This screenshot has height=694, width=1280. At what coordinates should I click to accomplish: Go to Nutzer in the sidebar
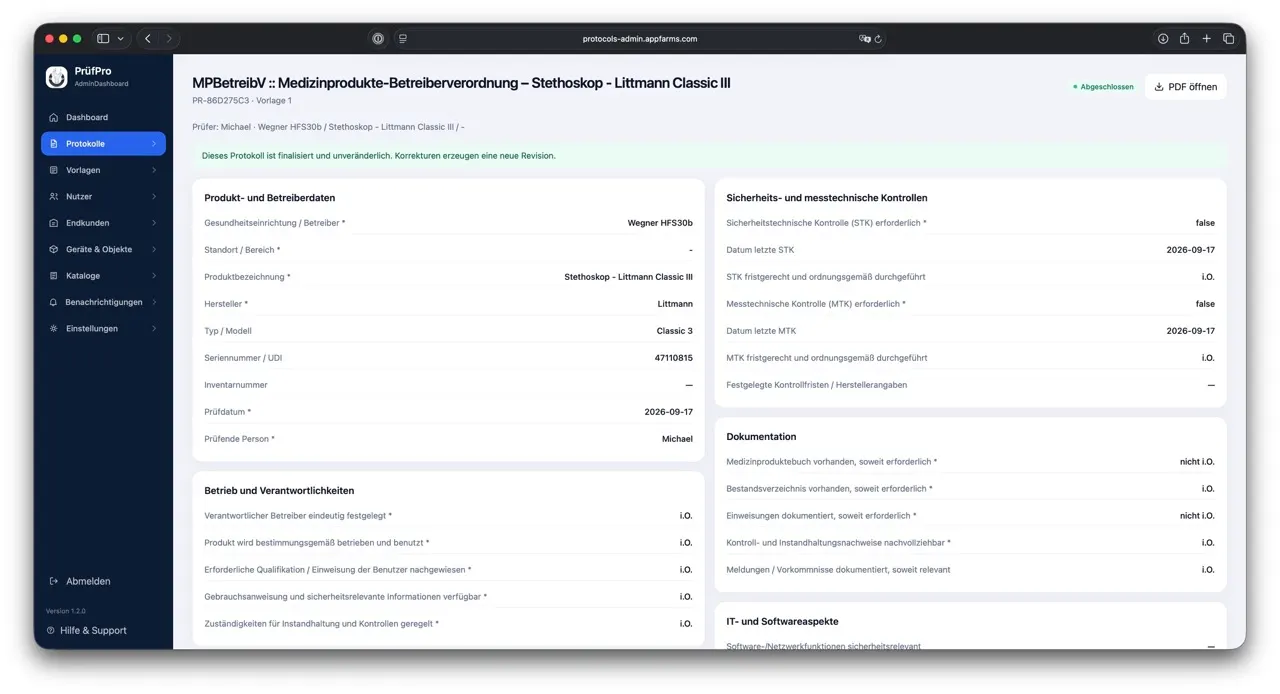[x=103, y=197]
